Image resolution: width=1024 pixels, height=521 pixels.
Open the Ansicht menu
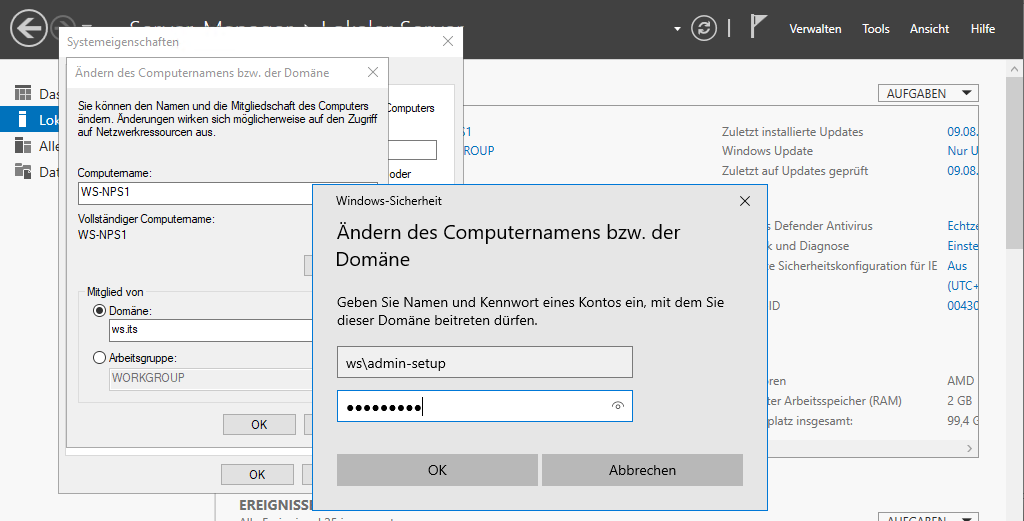pos(929,29)
